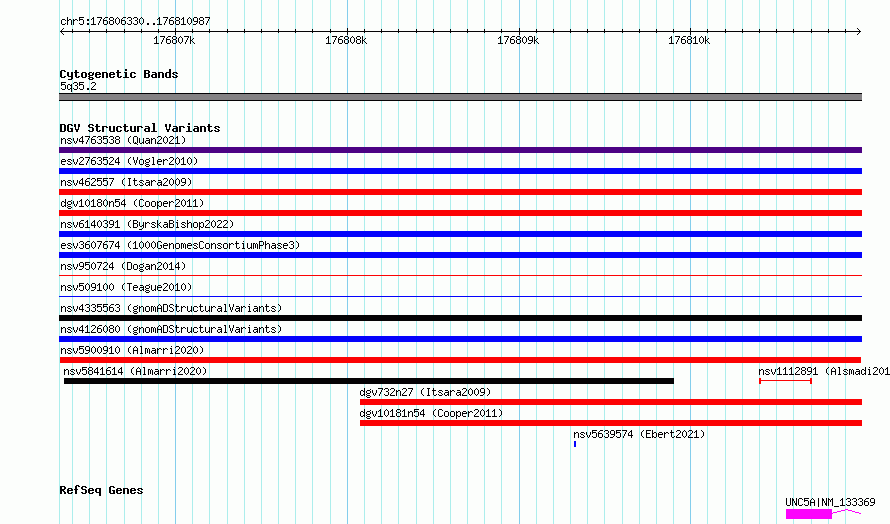The width and height of the screenshot is (890, 524).
Task: Click the magenta UNC5A exon block
Action: point(809,514)
